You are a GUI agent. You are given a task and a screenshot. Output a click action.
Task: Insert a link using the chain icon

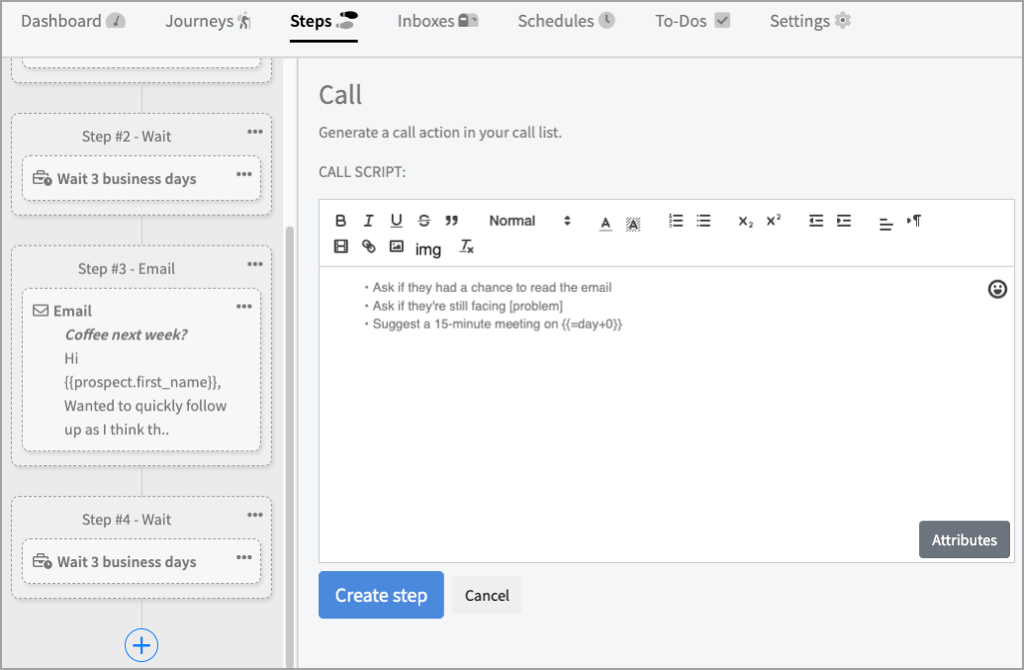point(369,246)
